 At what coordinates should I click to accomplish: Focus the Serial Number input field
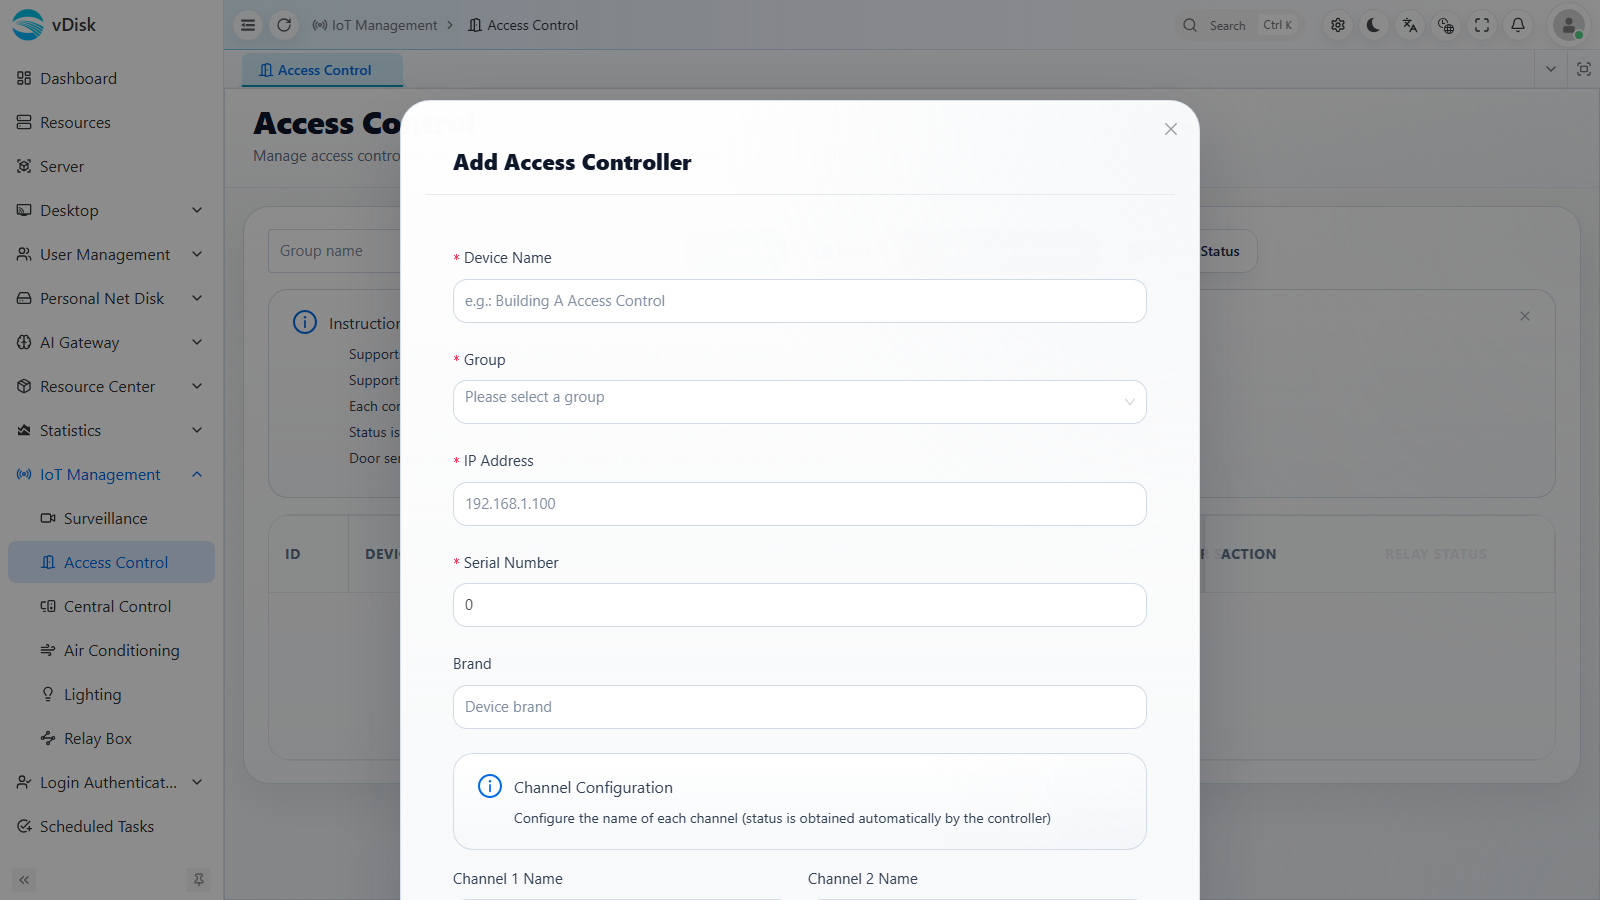(x=800, y=605)
